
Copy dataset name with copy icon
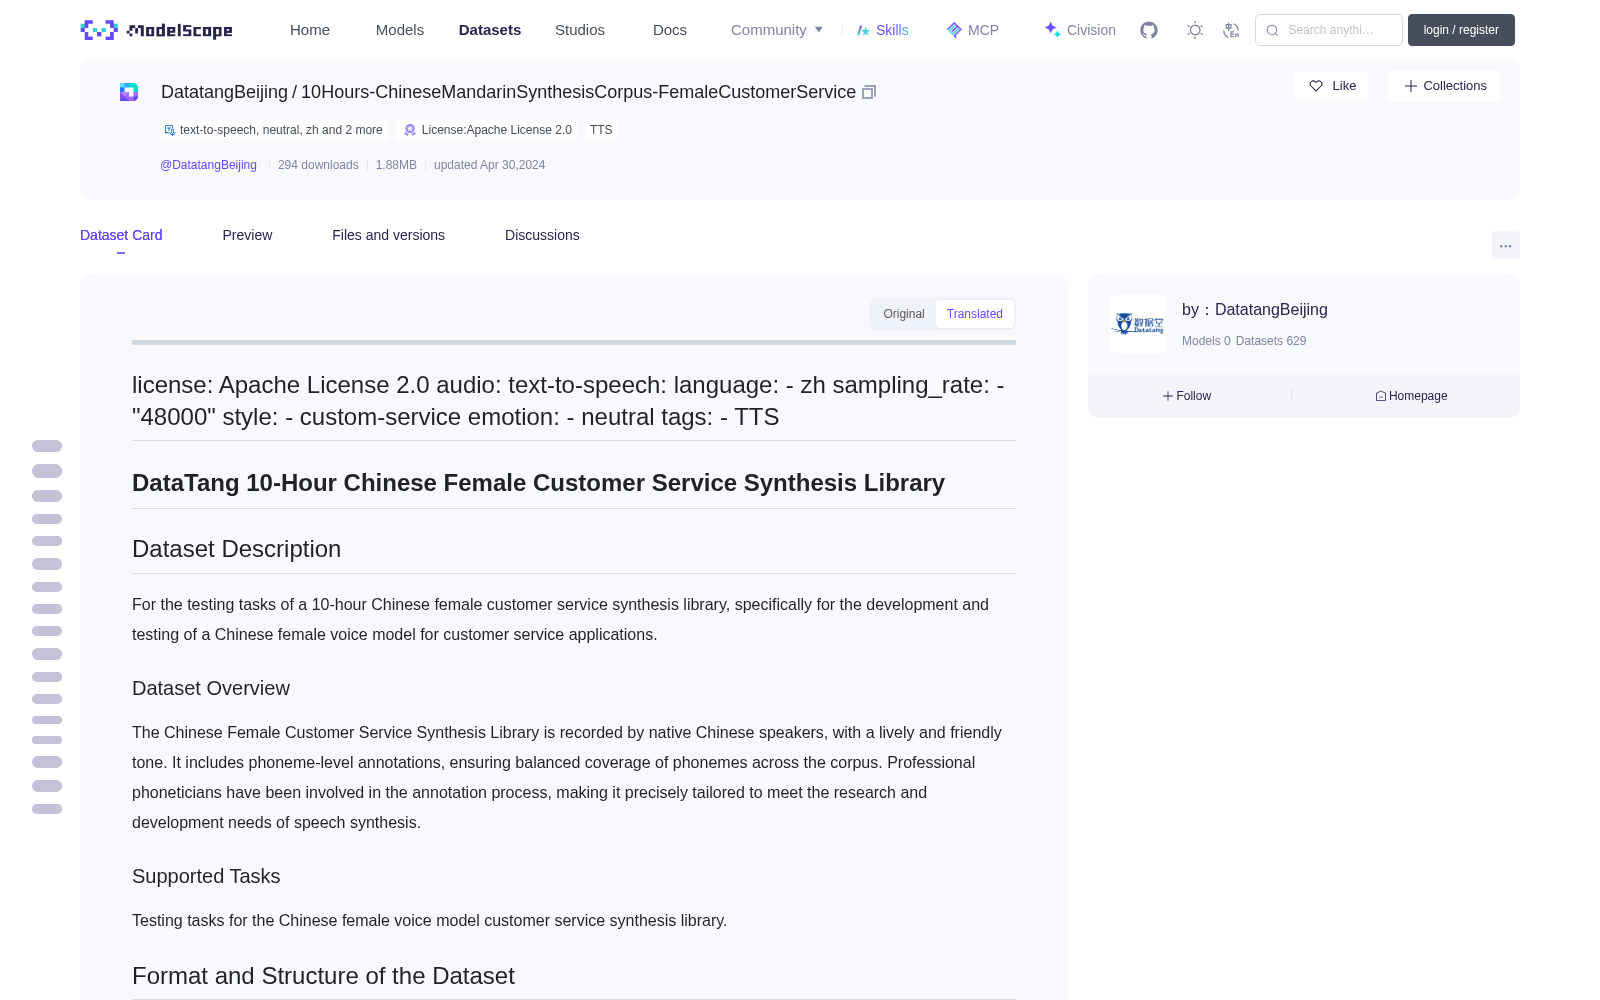[869, 92]
